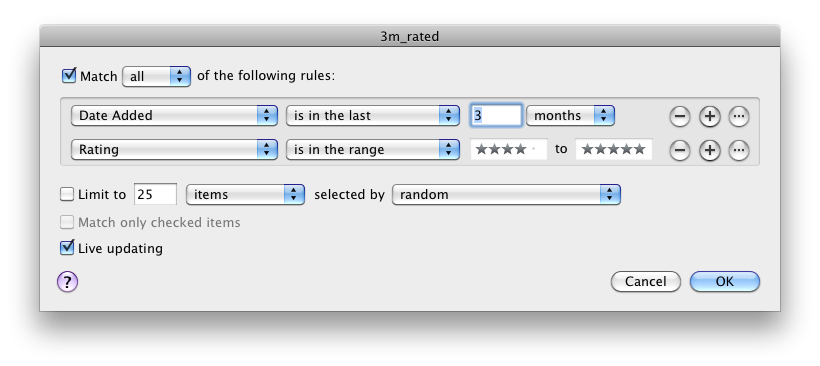Uncheck Live updating checkbox

(x=67, y=247)
